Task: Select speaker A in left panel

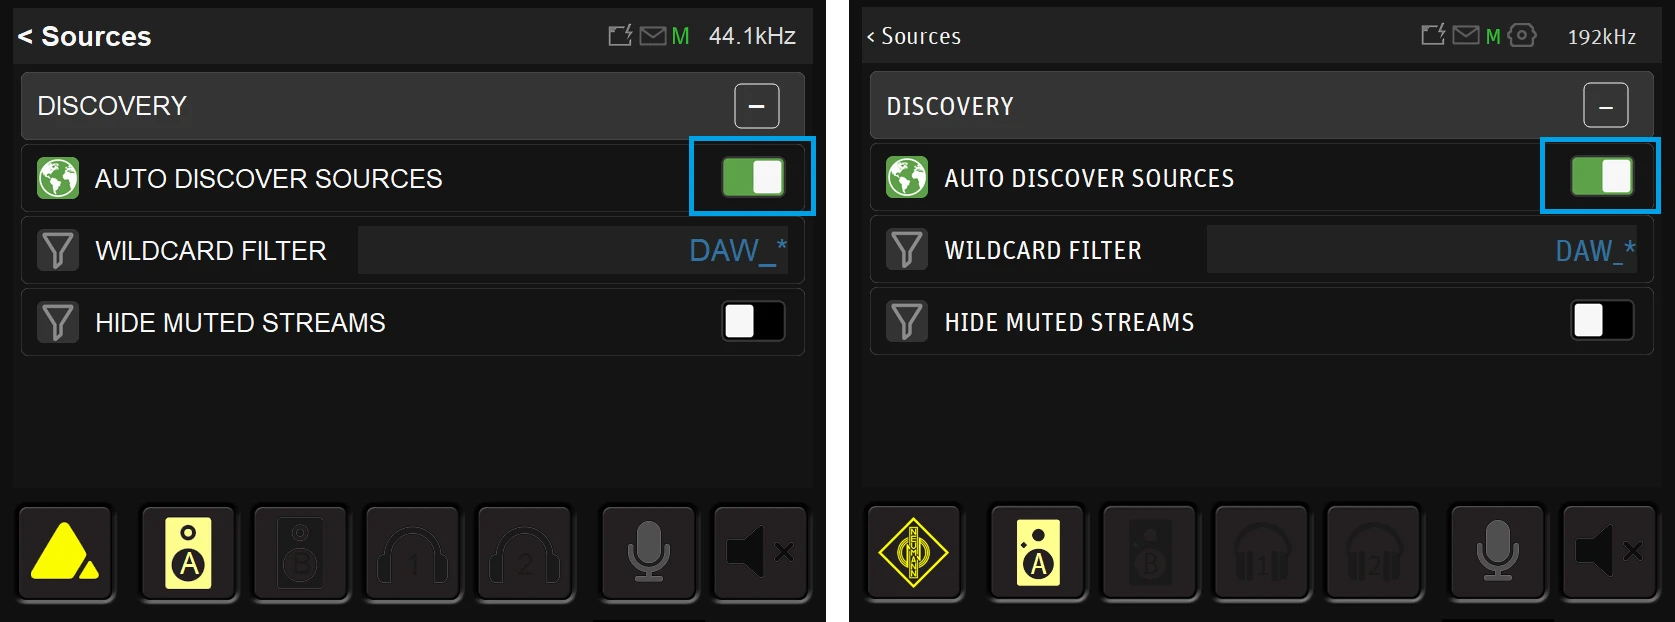Action: (188, 553)
